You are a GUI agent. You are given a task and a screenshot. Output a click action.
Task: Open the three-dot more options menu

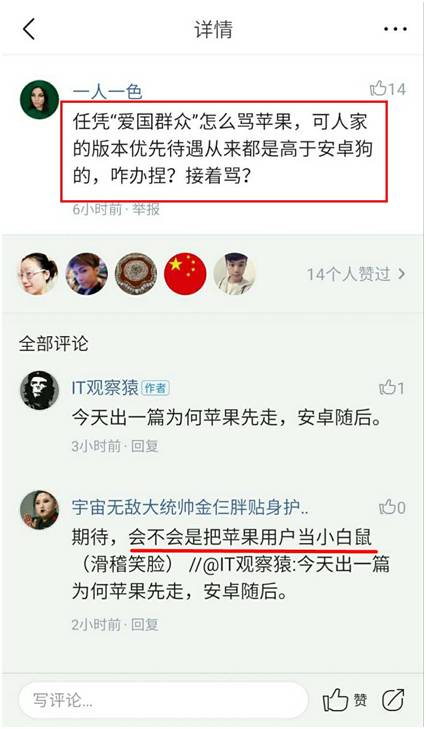[395, 29]
